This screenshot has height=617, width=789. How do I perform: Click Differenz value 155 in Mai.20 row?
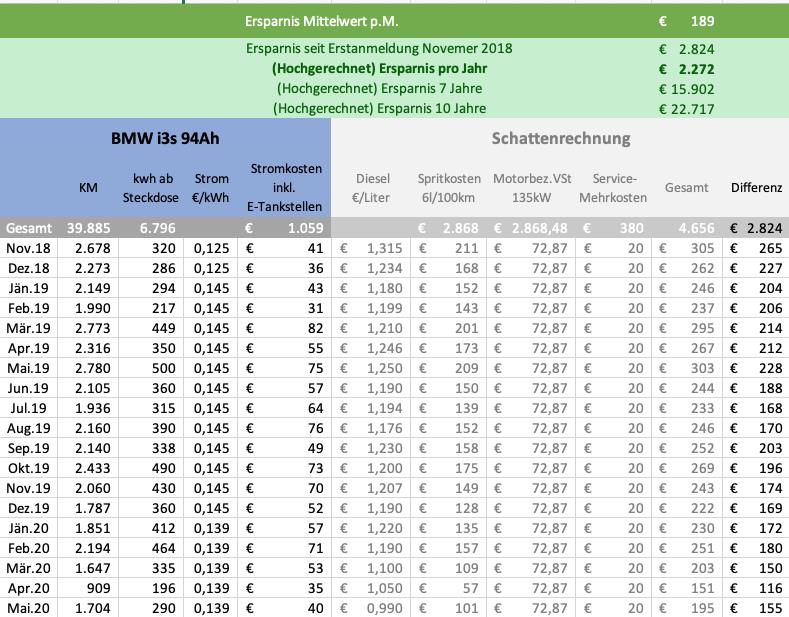click(x=770, y=608)
